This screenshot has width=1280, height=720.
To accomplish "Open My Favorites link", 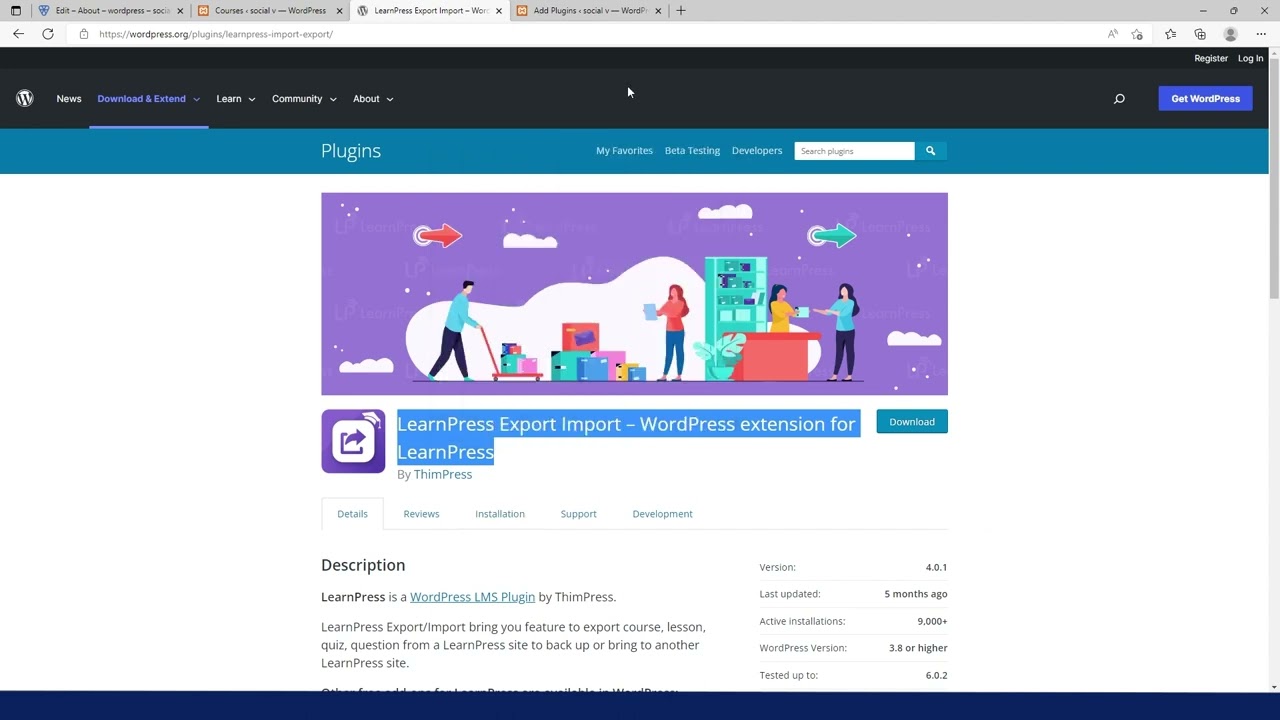I will point(624,151).
